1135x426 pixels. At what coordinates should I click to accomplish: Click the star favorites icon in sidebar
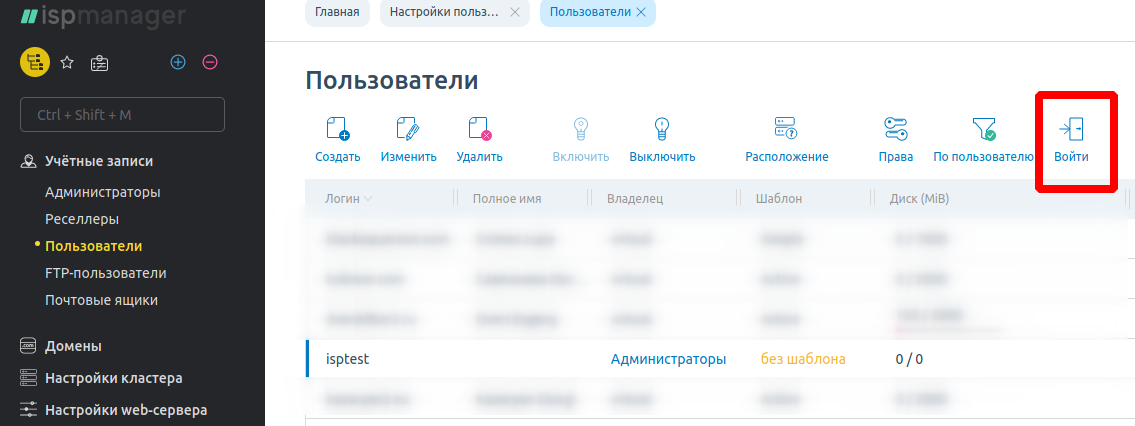pos(67,62)
